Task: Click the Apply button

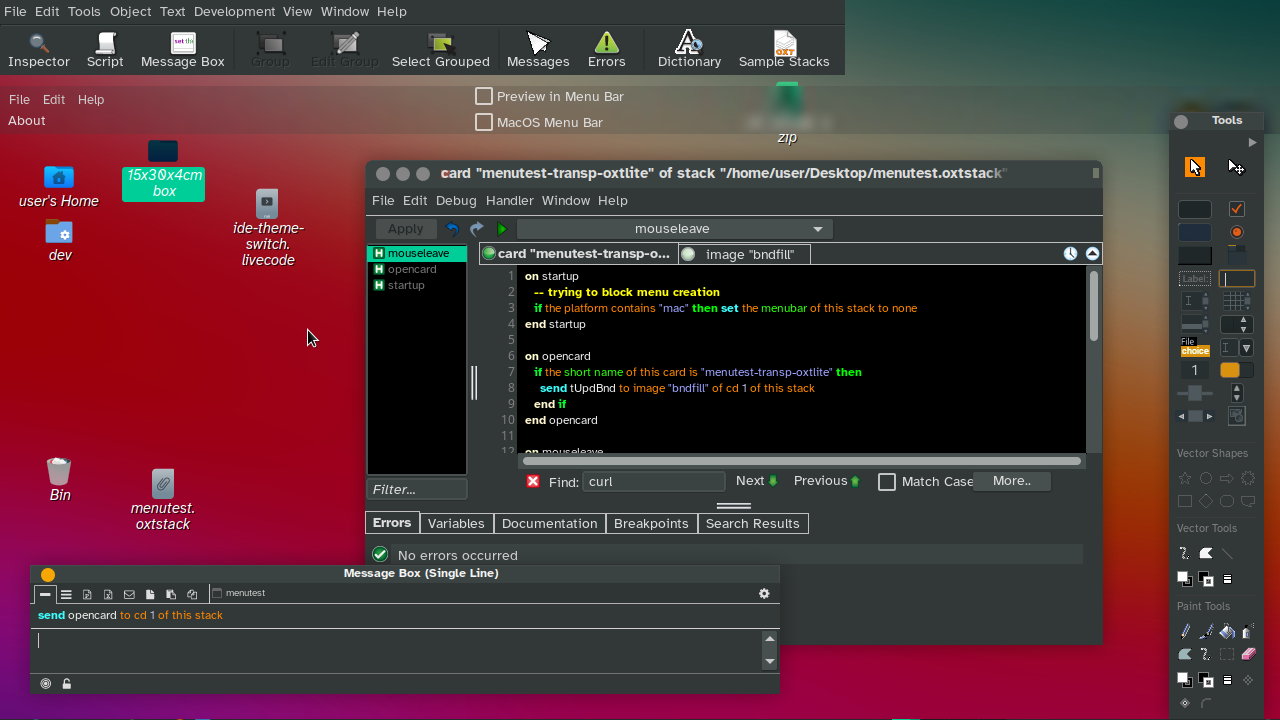Action: click(x=405, y=229)
